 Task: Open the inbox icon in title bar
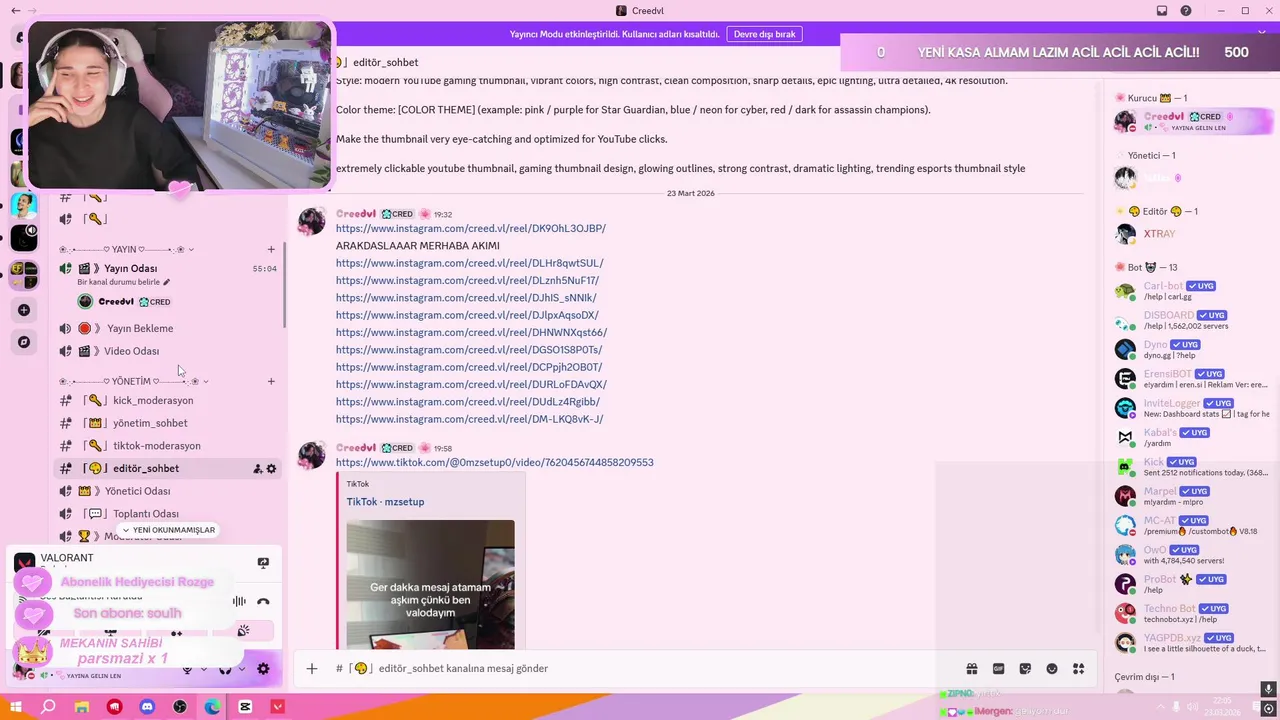click(1162, 11)
